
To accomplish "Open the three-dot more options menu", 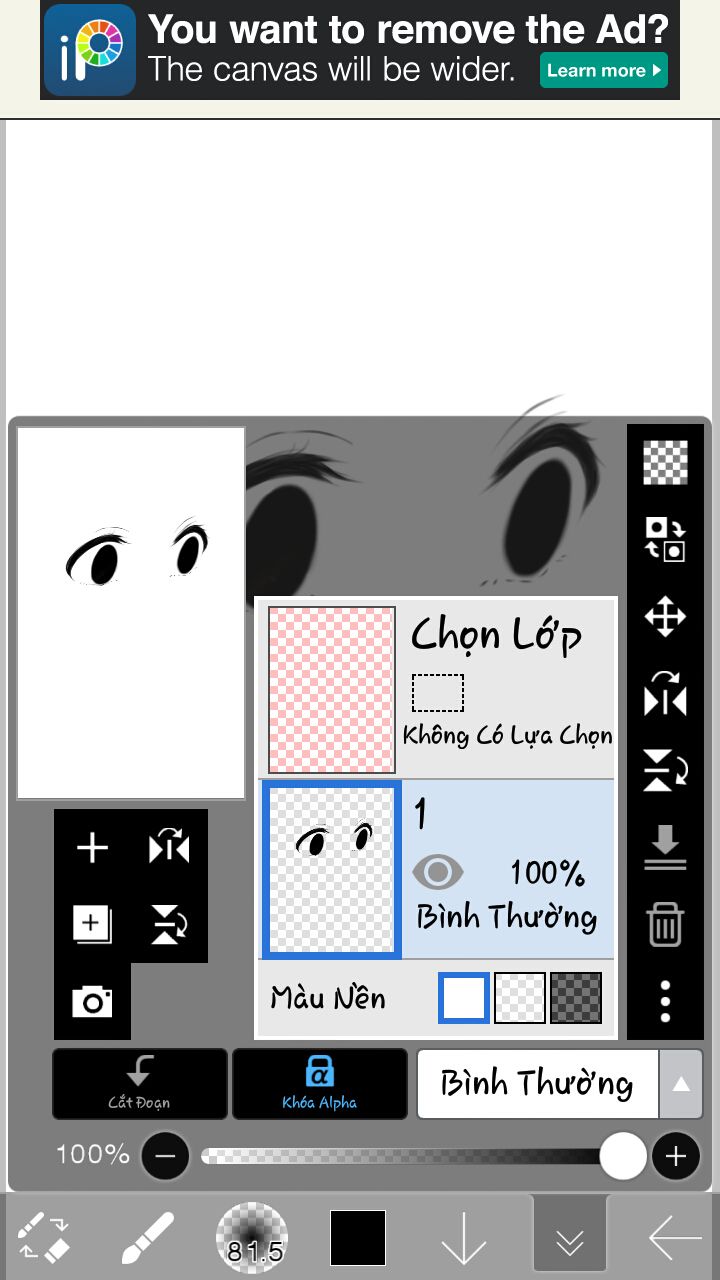I will tap(665, 1000).
